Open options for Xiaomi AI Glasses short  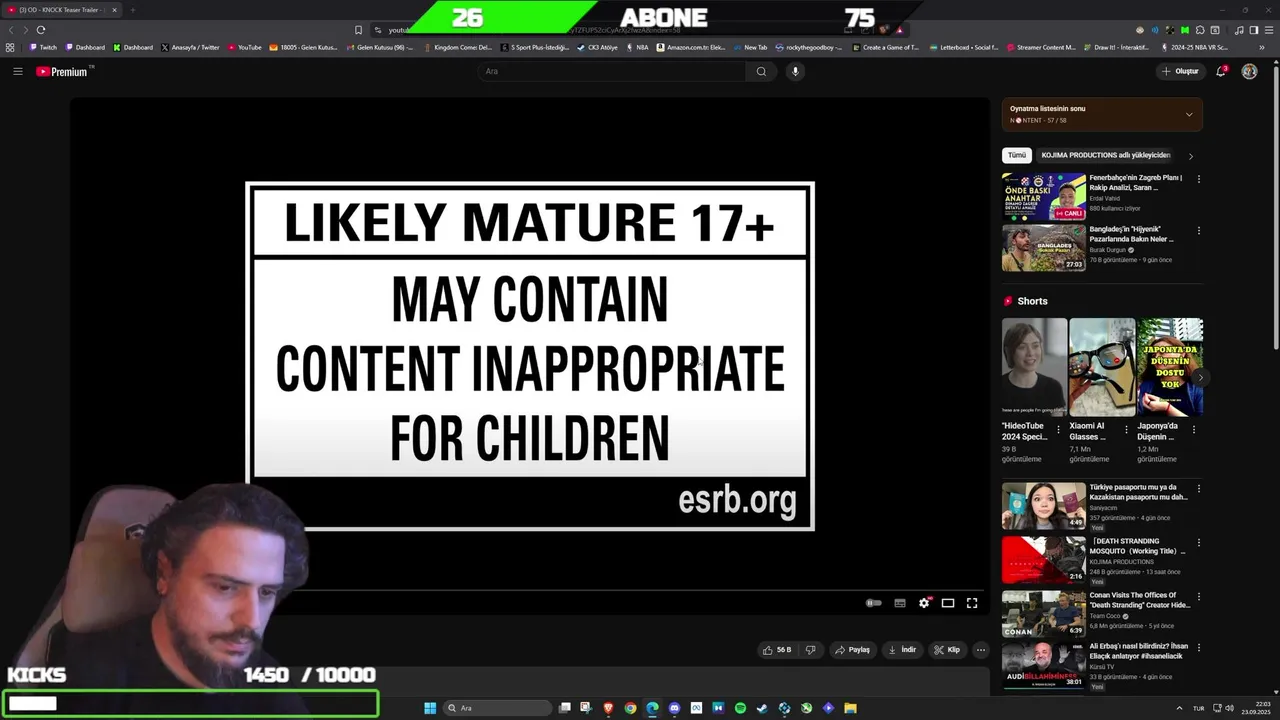[1126, 430]
